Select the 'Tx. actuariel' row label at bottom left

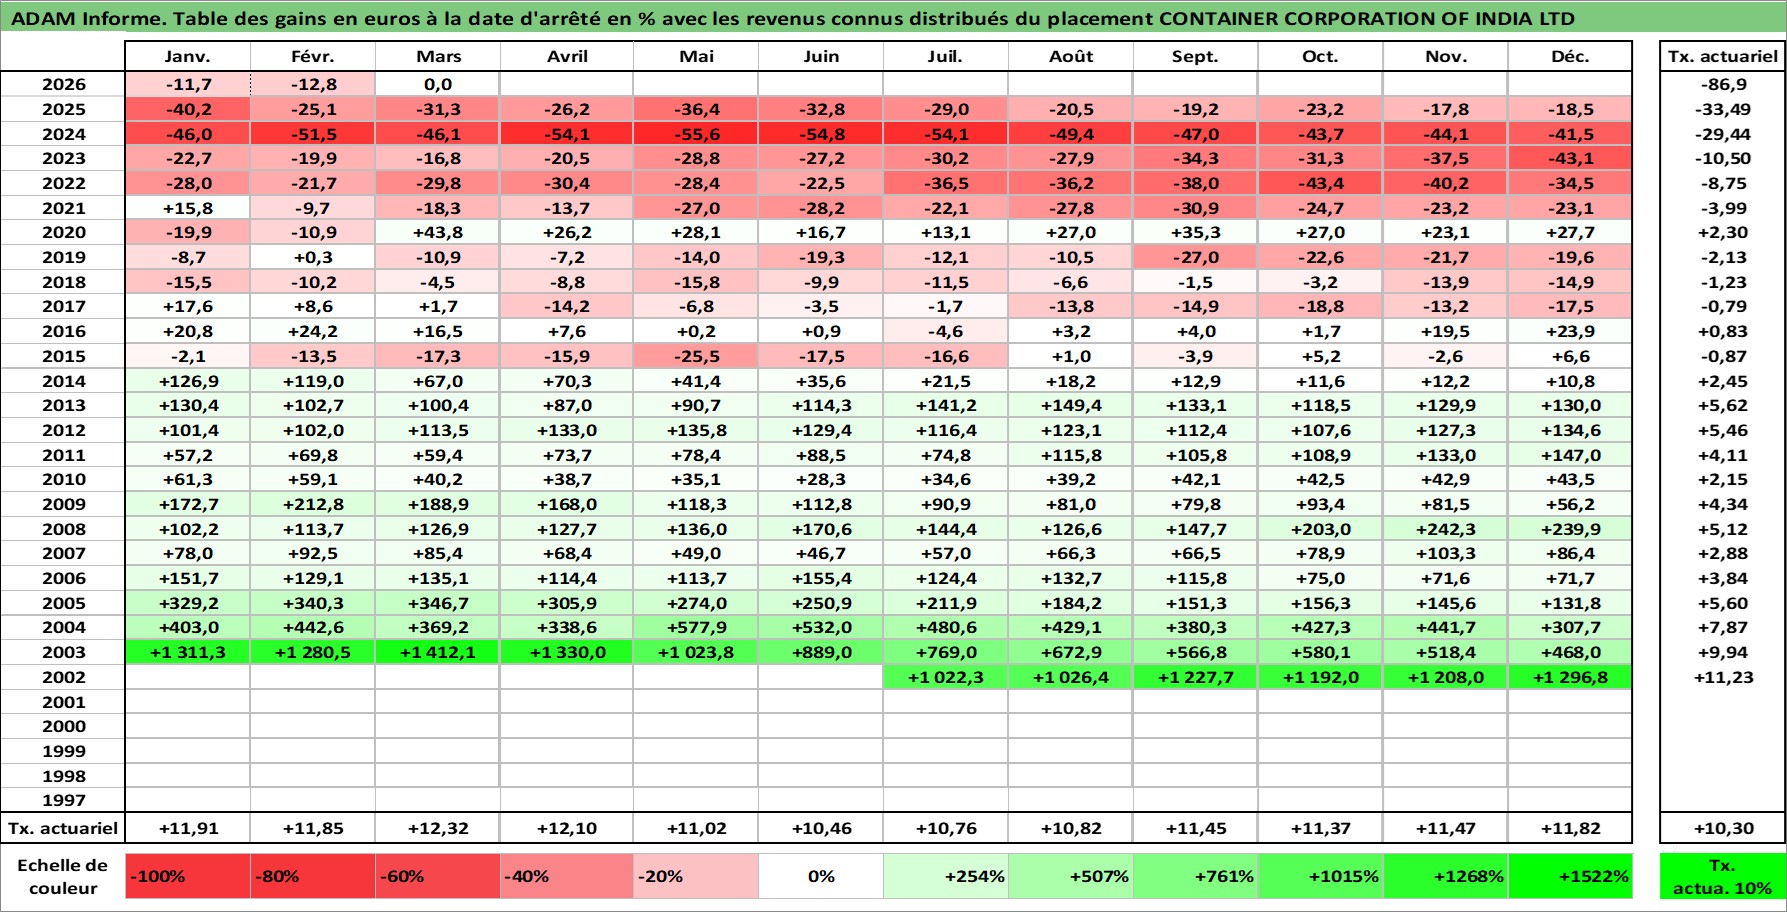click(x=62, y=828)
